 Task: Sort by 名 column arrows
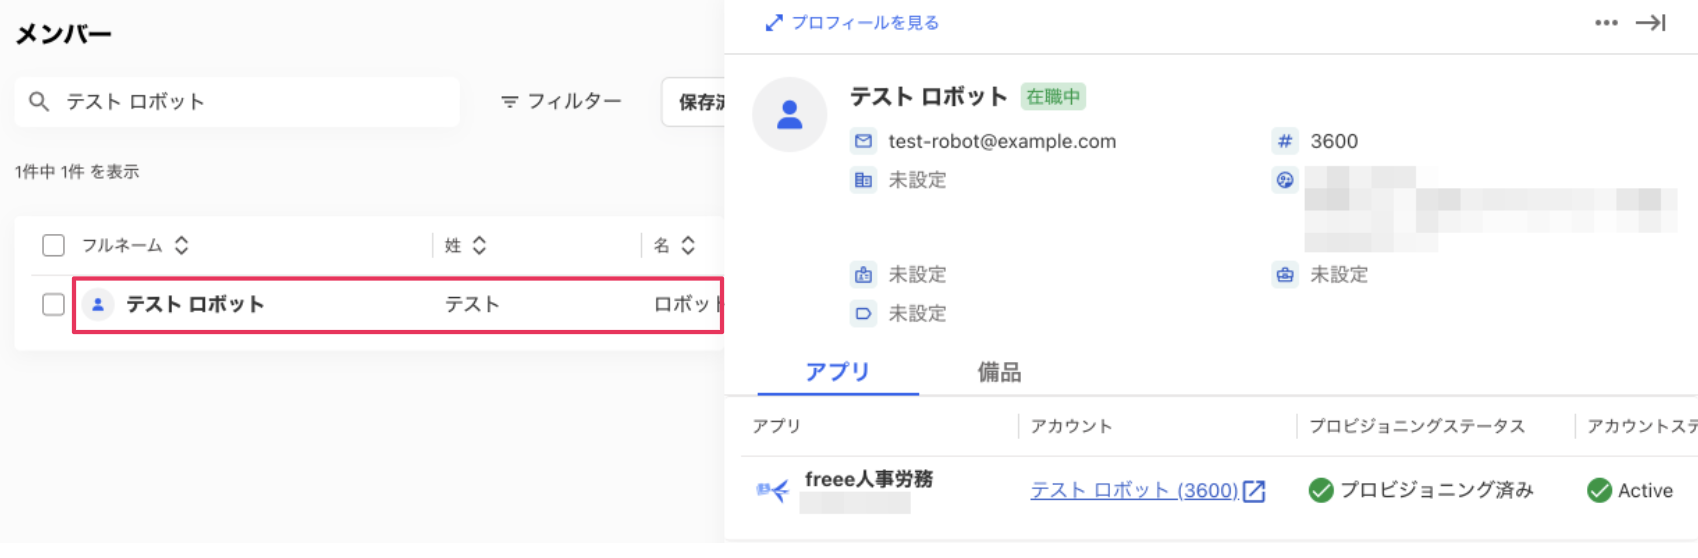(688, 245)
